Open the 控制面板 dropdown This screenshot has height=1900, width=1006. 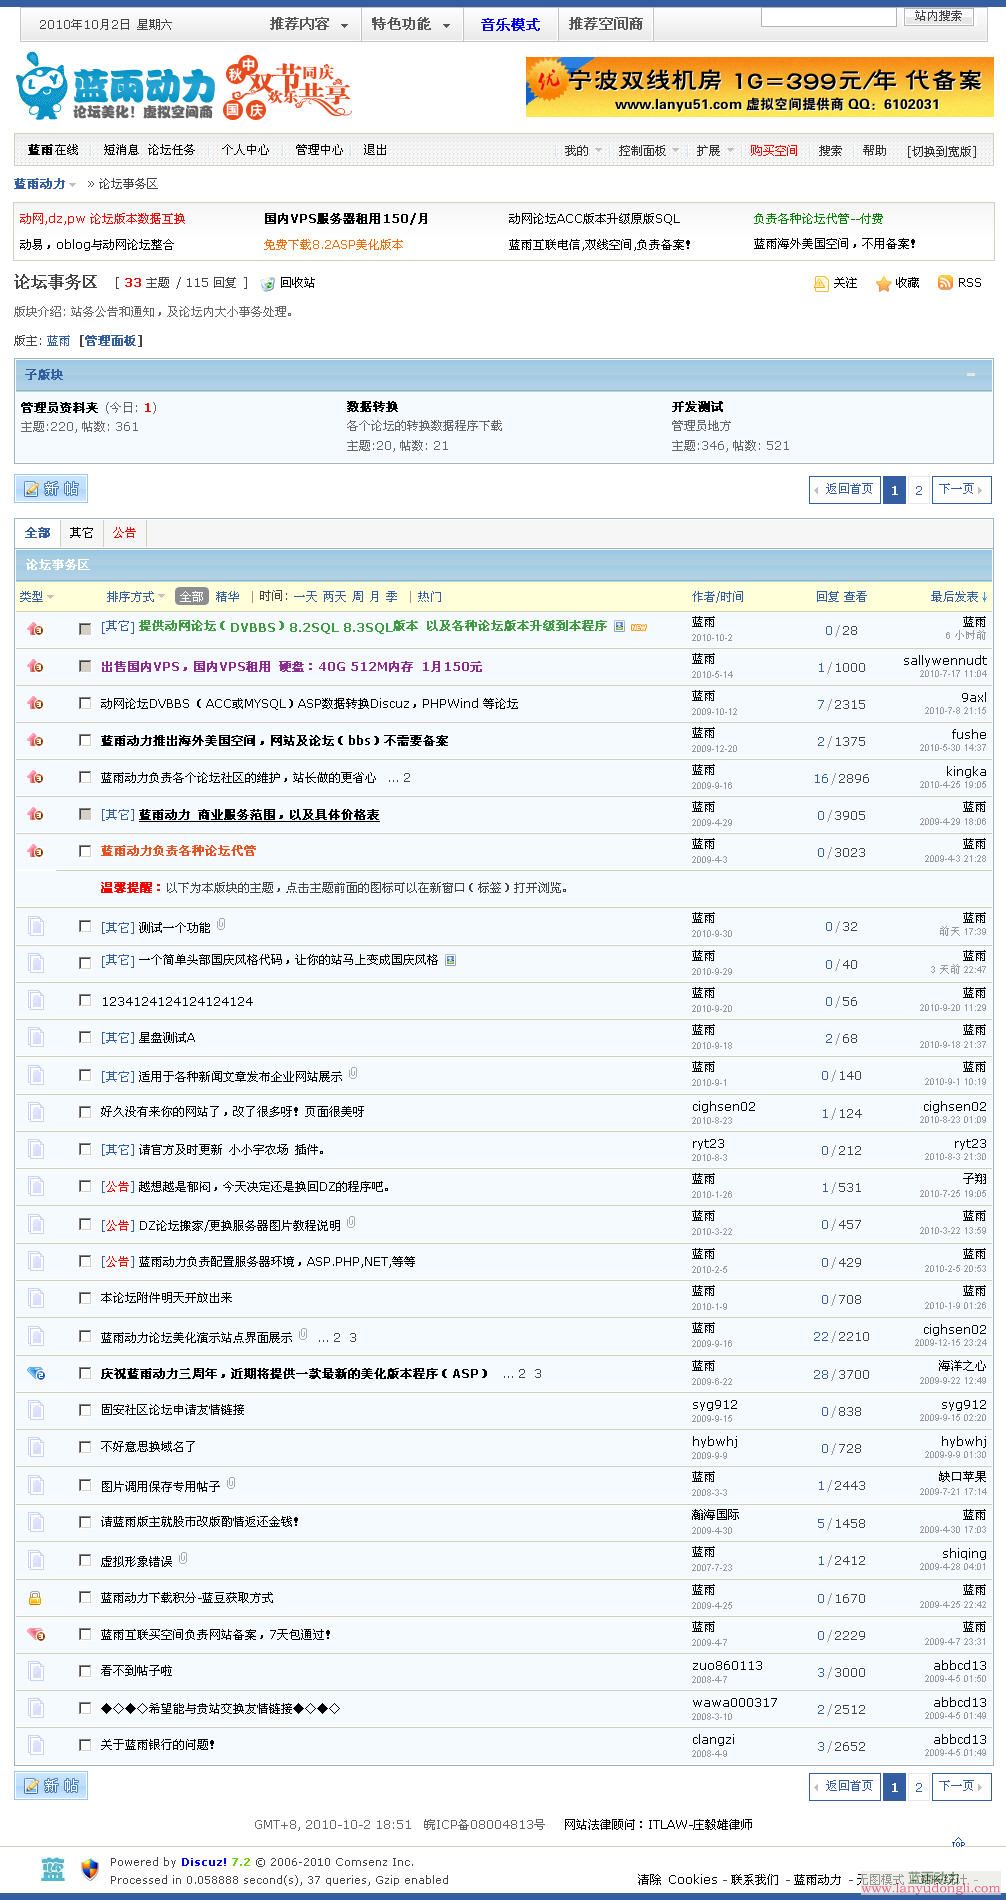(648, 151)
